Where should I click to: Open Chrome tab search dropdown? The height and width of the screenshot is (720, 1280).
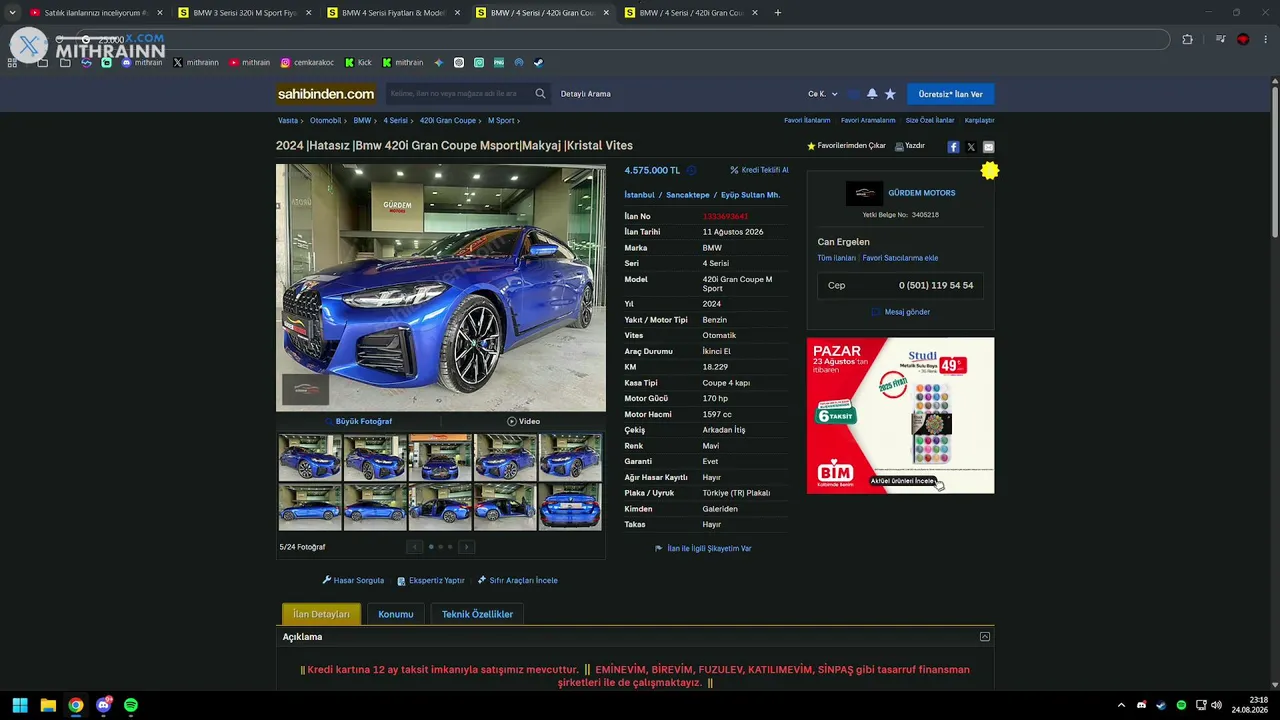[12, 13]
